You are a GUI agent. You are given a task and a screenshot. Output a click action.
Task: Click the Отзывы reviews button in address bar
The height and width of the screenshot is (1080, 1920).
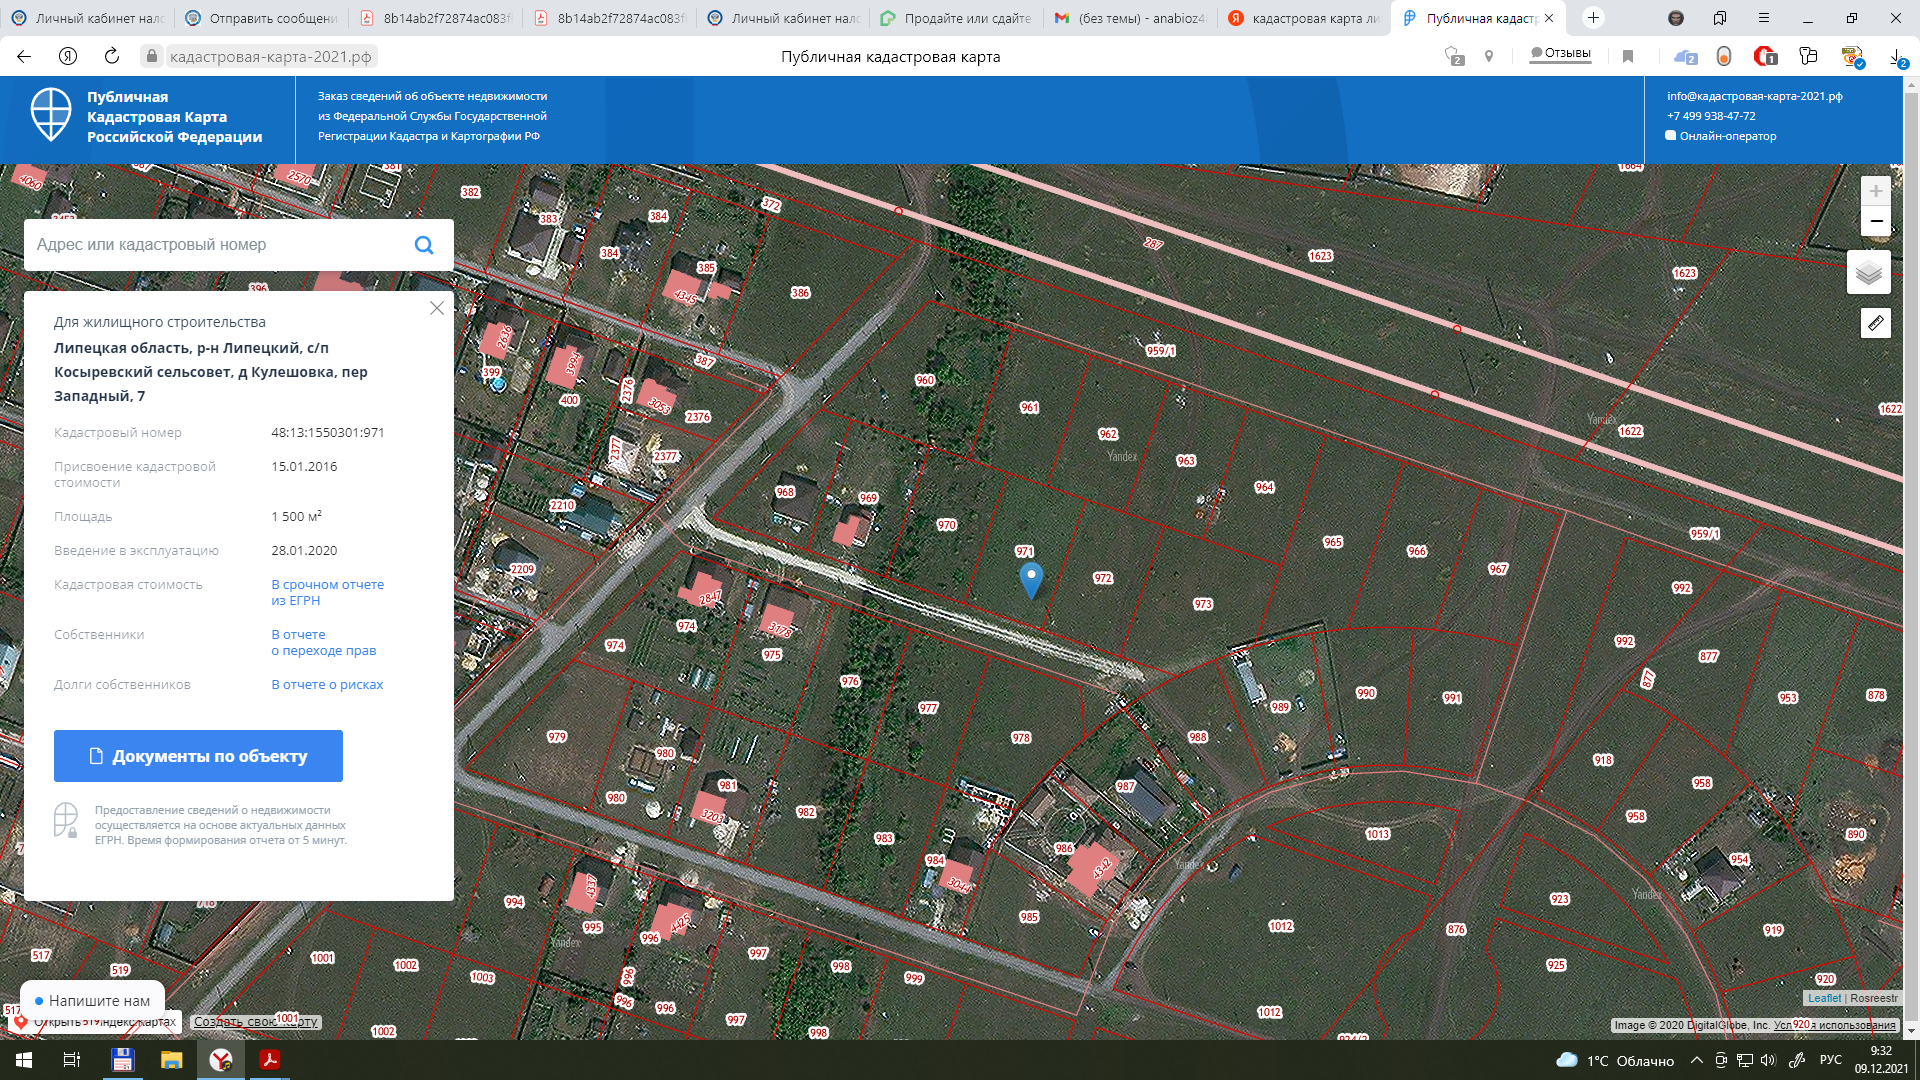pyautogui.click(x=1560, y=53)
